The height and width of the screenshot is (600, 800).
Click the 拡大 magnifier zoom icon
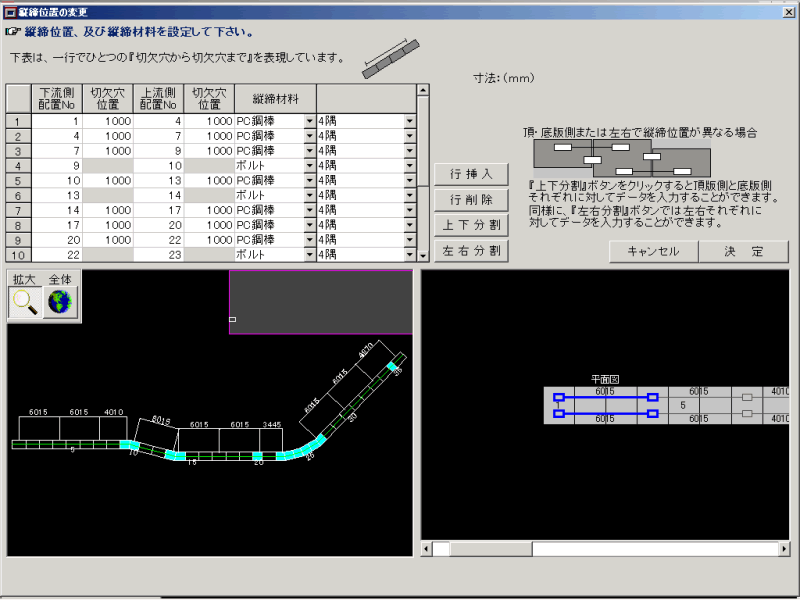[26, 303]
